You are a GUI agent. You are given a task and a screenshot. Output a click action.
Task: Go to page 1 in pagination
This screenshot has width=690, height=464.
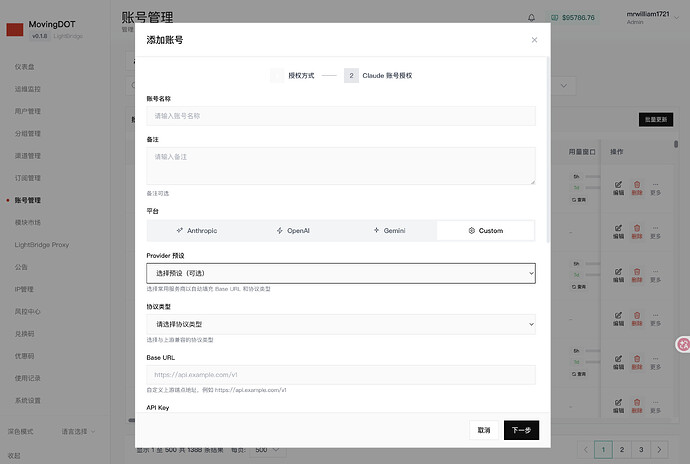(x=603, y=449)
